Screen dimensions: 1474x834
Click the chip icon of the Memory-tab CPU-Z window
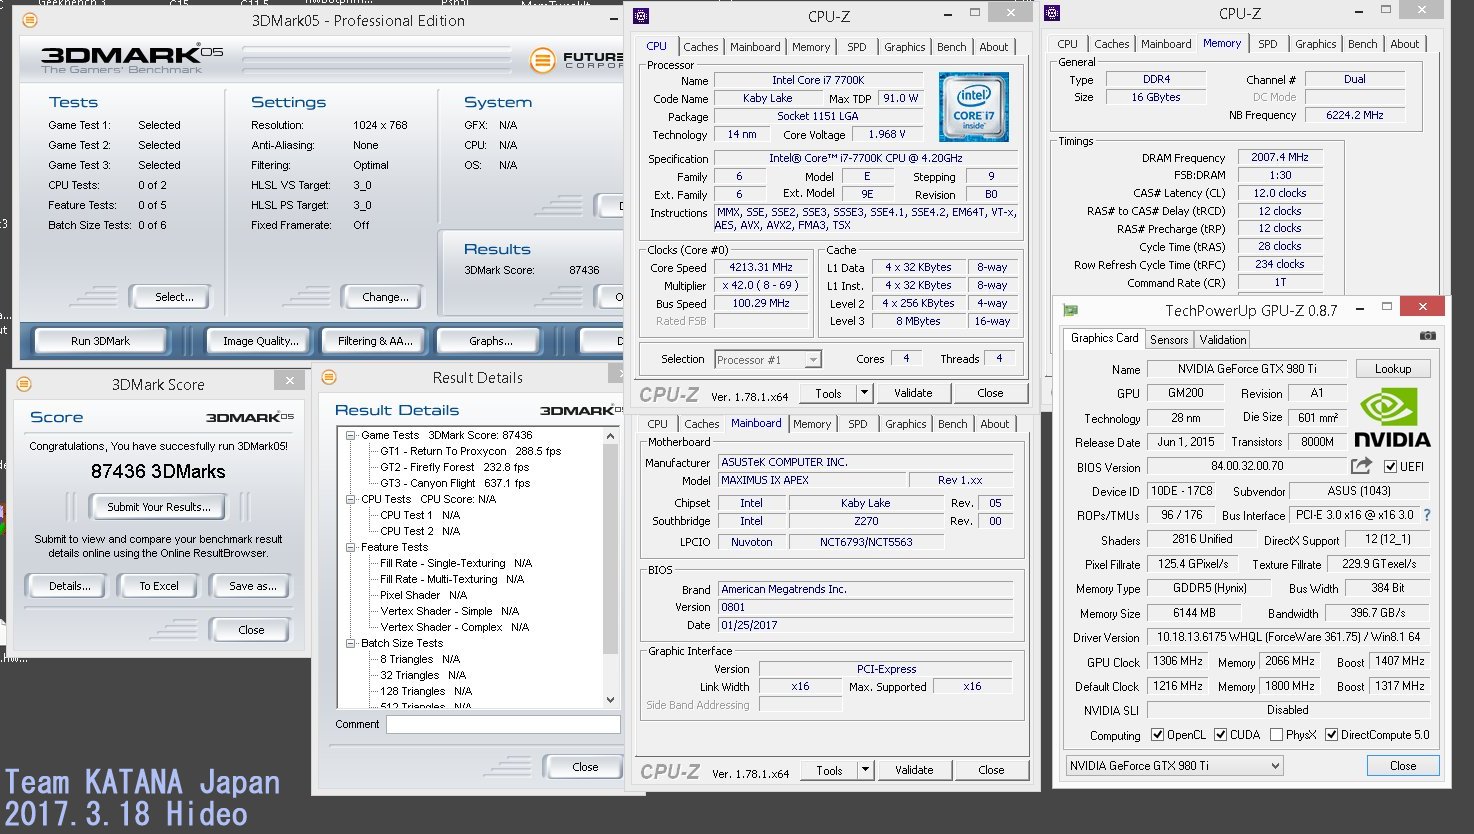[1051, 13]
